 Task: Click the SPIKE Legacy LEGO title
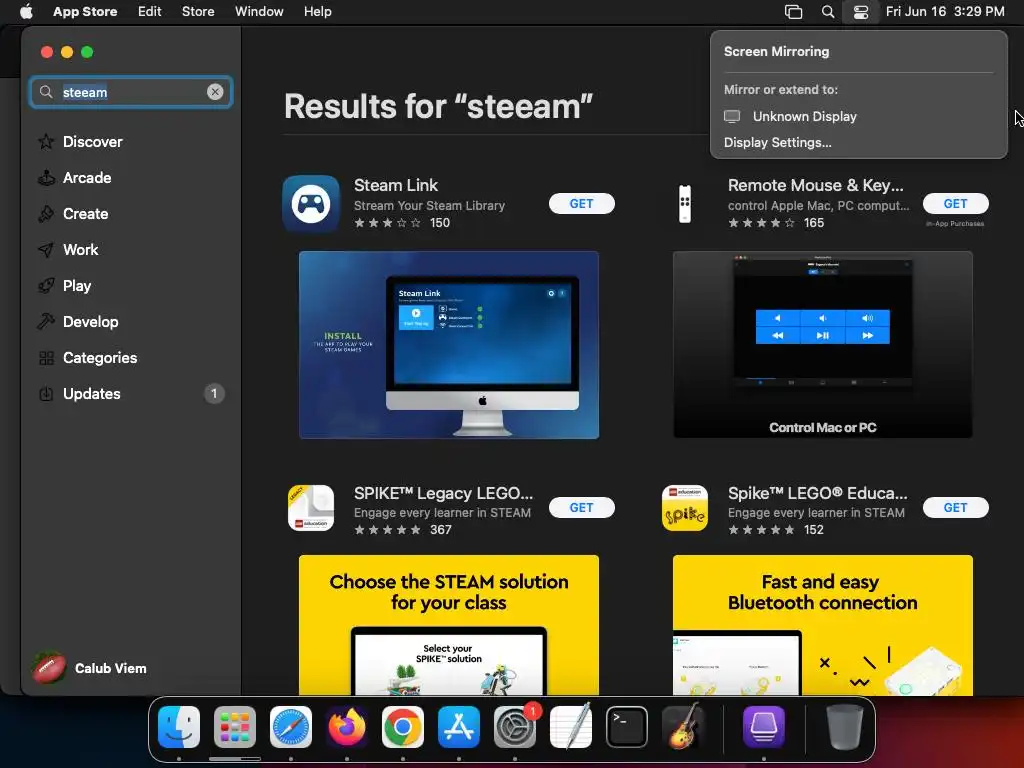pos(443,493)
